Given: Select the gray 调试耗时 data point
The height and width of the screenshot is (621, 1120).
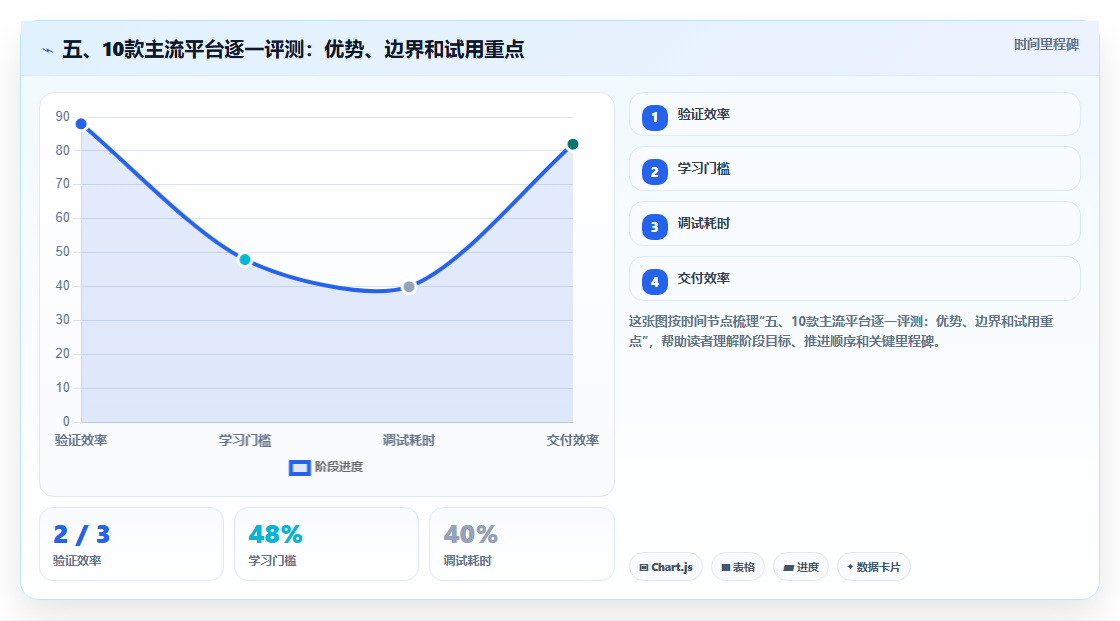Looking at the screenshot, I should click(409, 287).
